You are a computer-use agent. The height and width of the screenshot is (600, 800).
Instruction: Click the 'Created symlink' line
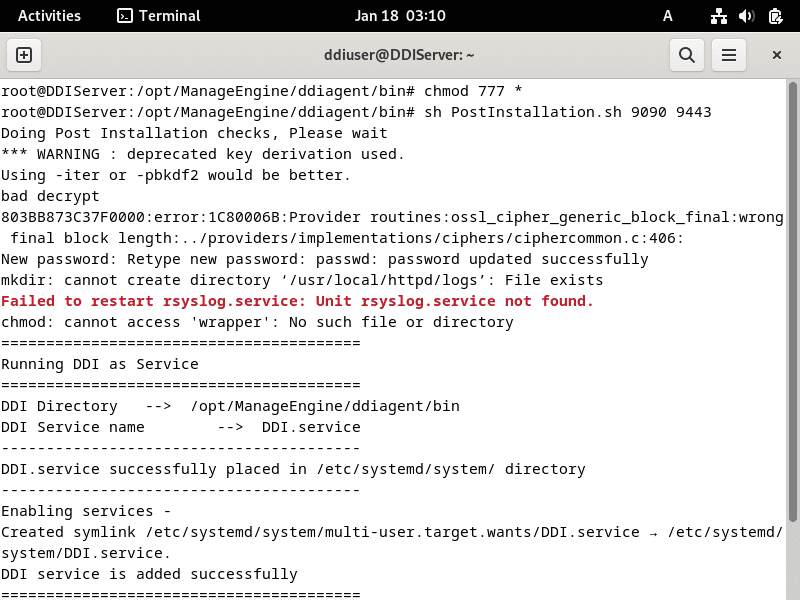(x=392, y=532)
